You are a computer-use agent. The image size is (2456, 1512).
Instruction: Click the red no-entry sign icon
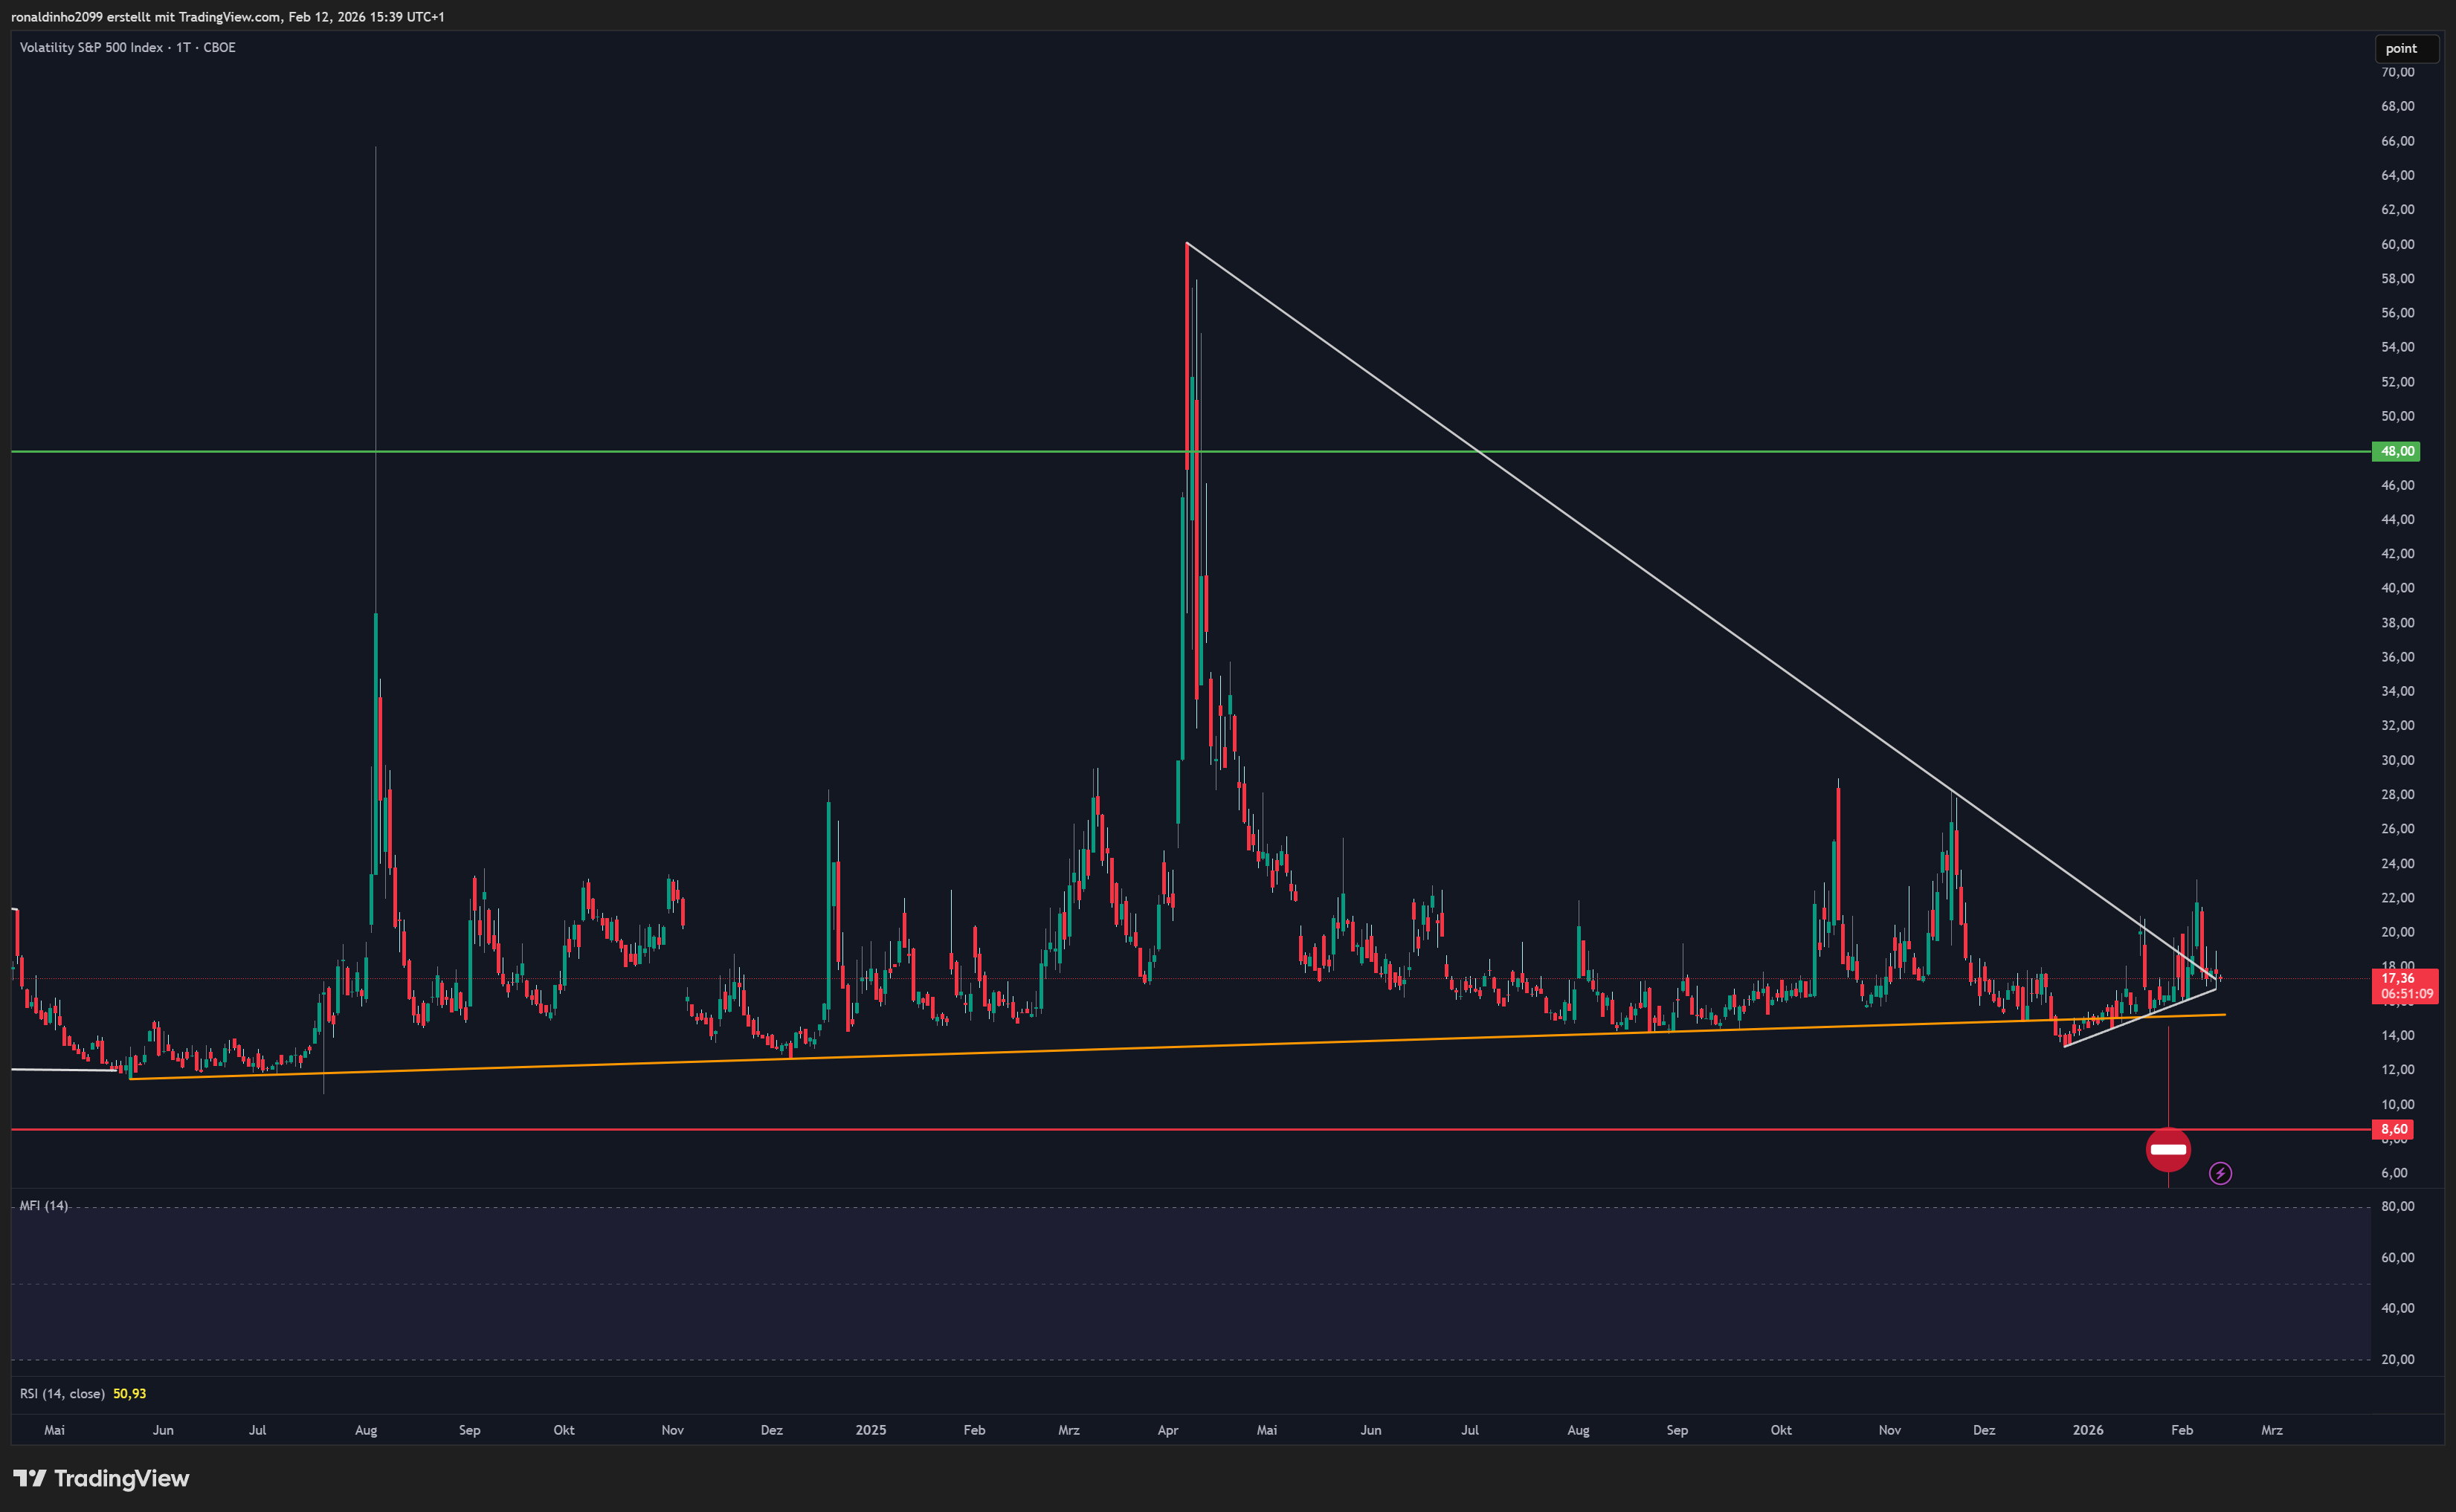tap(2168, 1150)
